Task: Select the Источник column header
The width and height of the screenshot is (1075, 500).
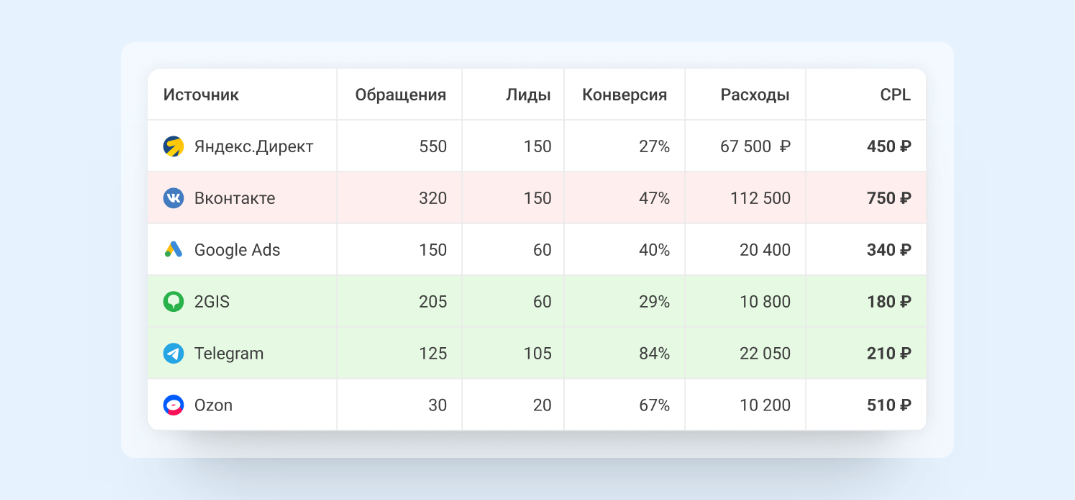Action: click(201, 95)
